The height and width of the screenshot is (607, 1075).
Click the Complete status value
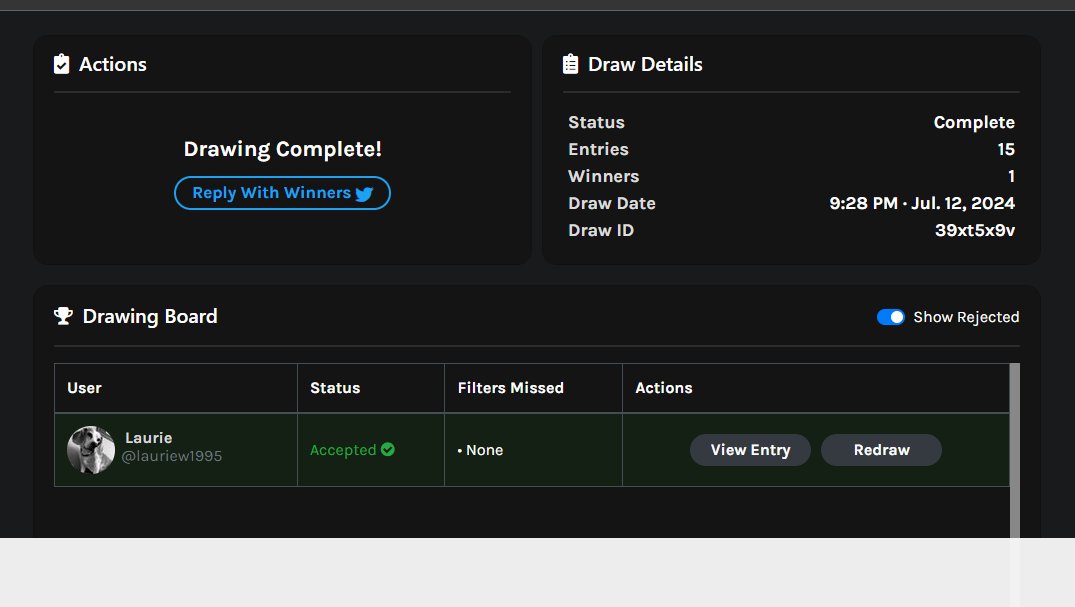pyautogui.click(x=974, y=123)
